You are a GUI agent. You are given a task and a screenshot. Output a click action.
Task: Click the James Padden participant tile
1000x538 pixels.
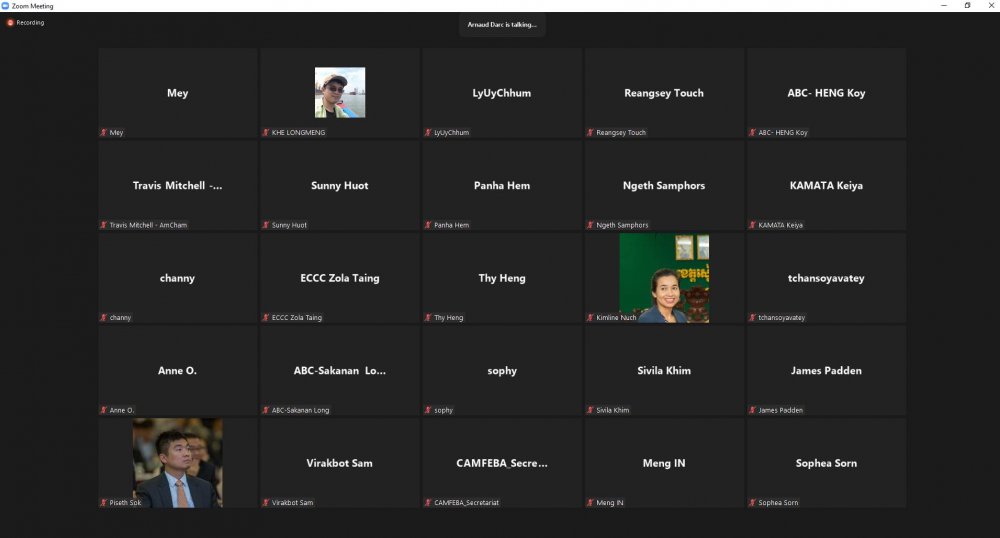coord(826,370)
